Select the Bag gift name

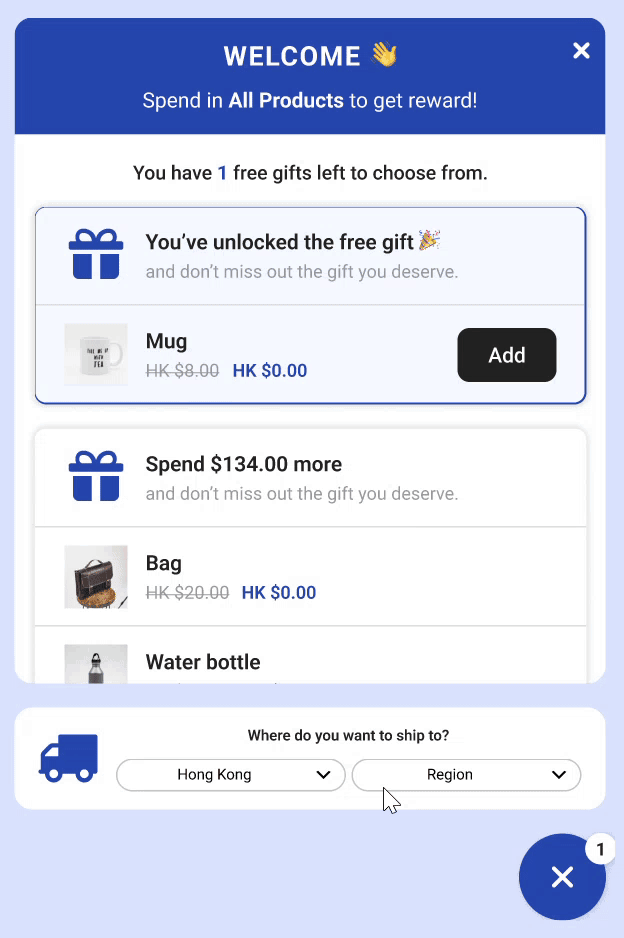(164, 563)
